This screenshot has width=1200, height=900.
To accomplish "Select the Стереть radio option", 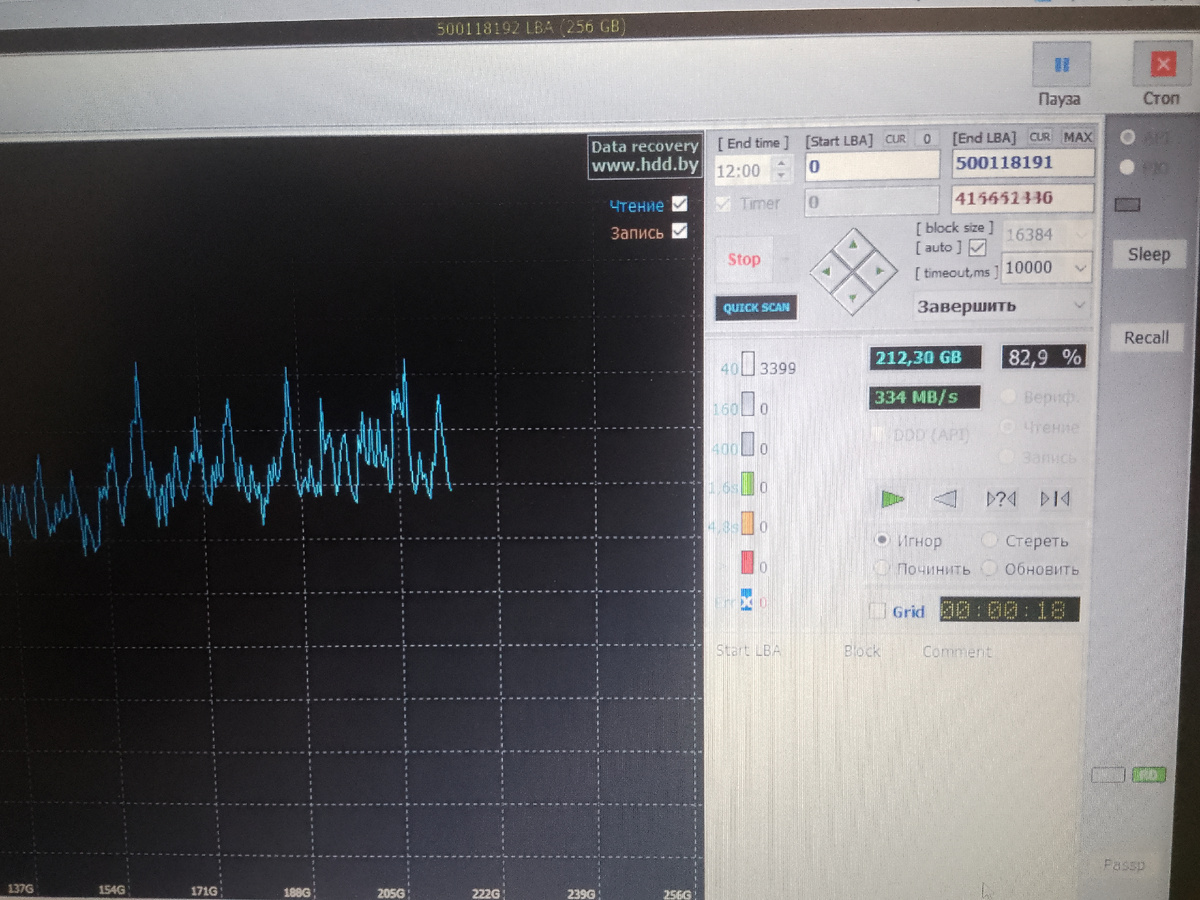I will point(990,540).
